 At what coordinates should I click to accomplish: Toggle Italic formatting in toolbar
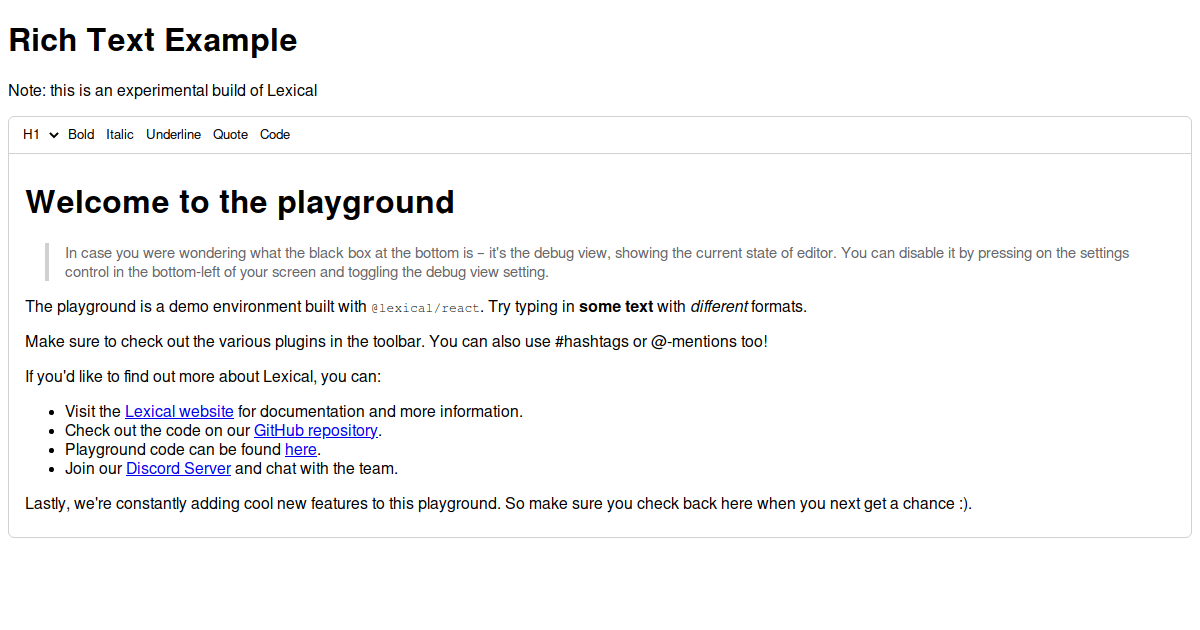pyautogui.click(x=120, y=135)
